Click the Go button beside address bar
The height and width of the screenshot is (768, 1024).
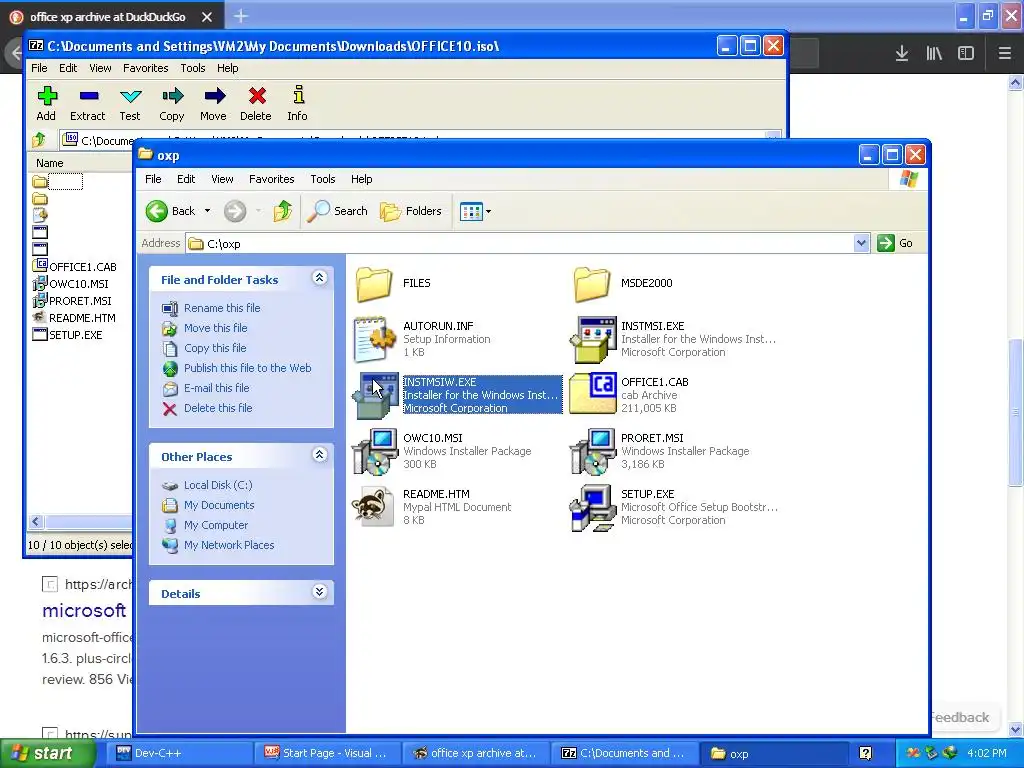(x=897, y=244)
